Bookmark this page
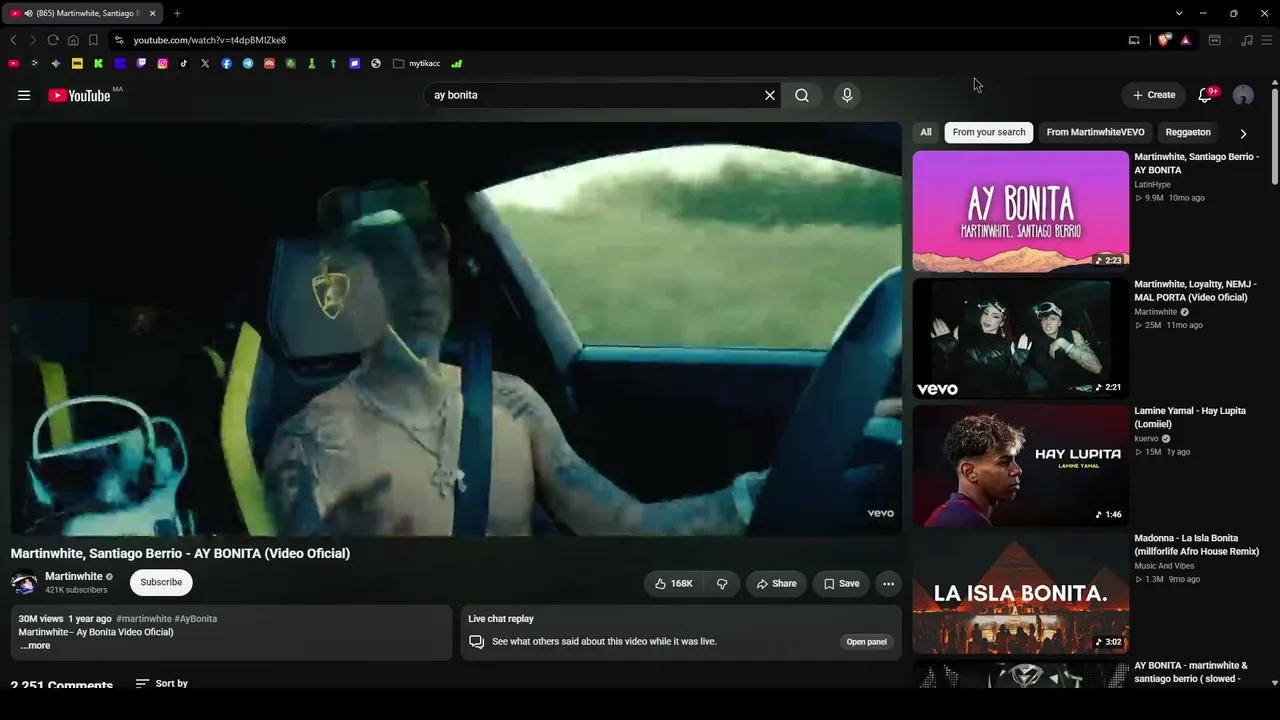This screenshot has width=1280, height=720. click(x=93, y=40)
